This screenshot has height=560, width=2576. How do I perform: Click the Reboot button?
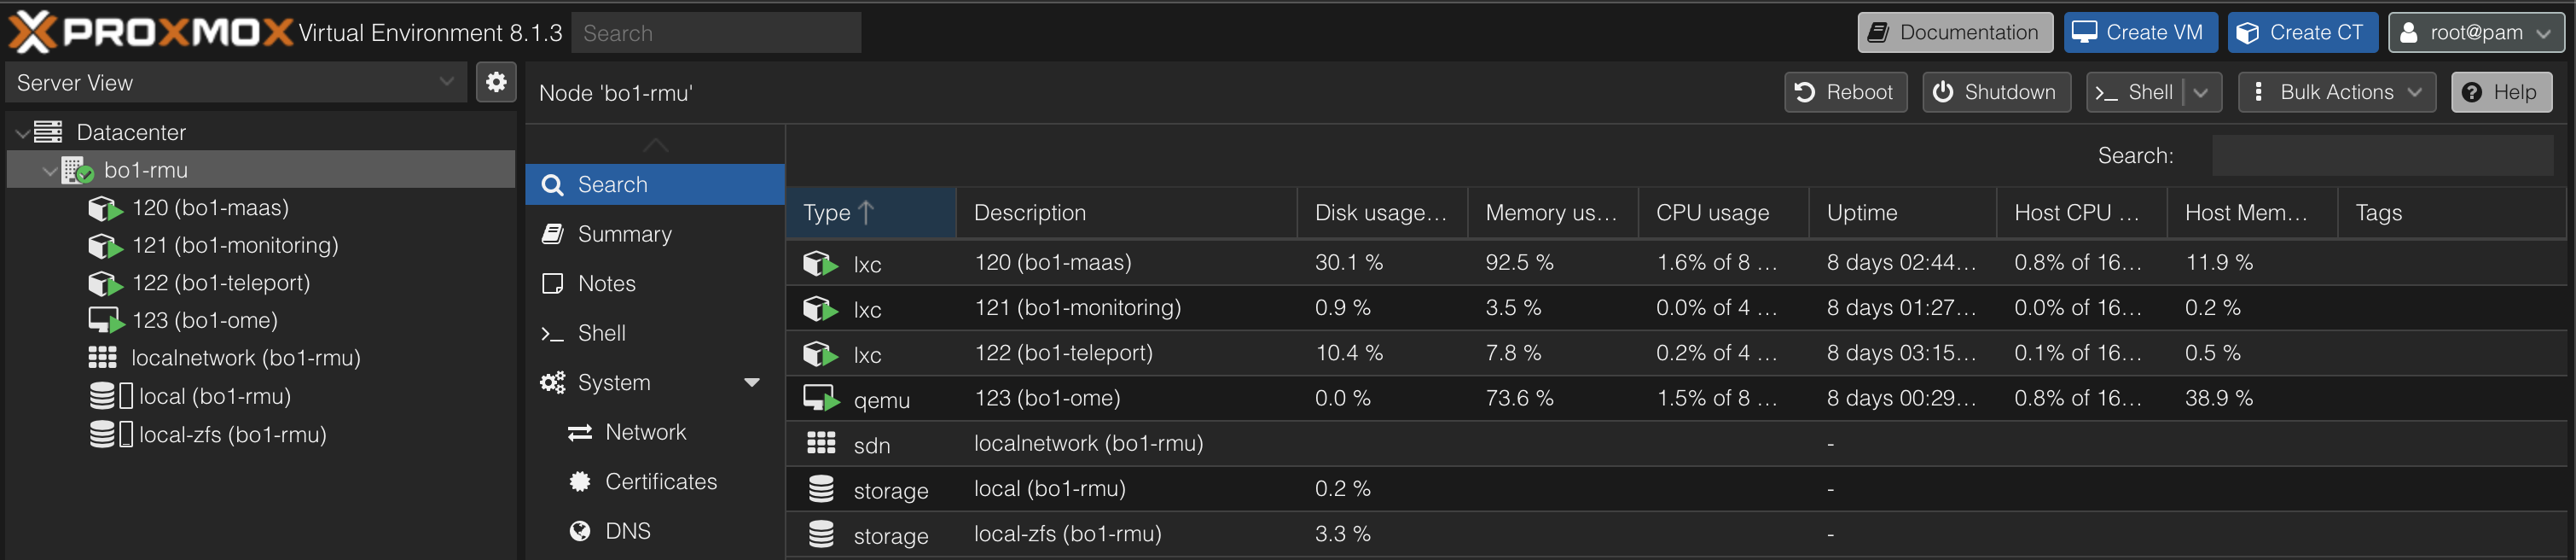click(1846, 92)
